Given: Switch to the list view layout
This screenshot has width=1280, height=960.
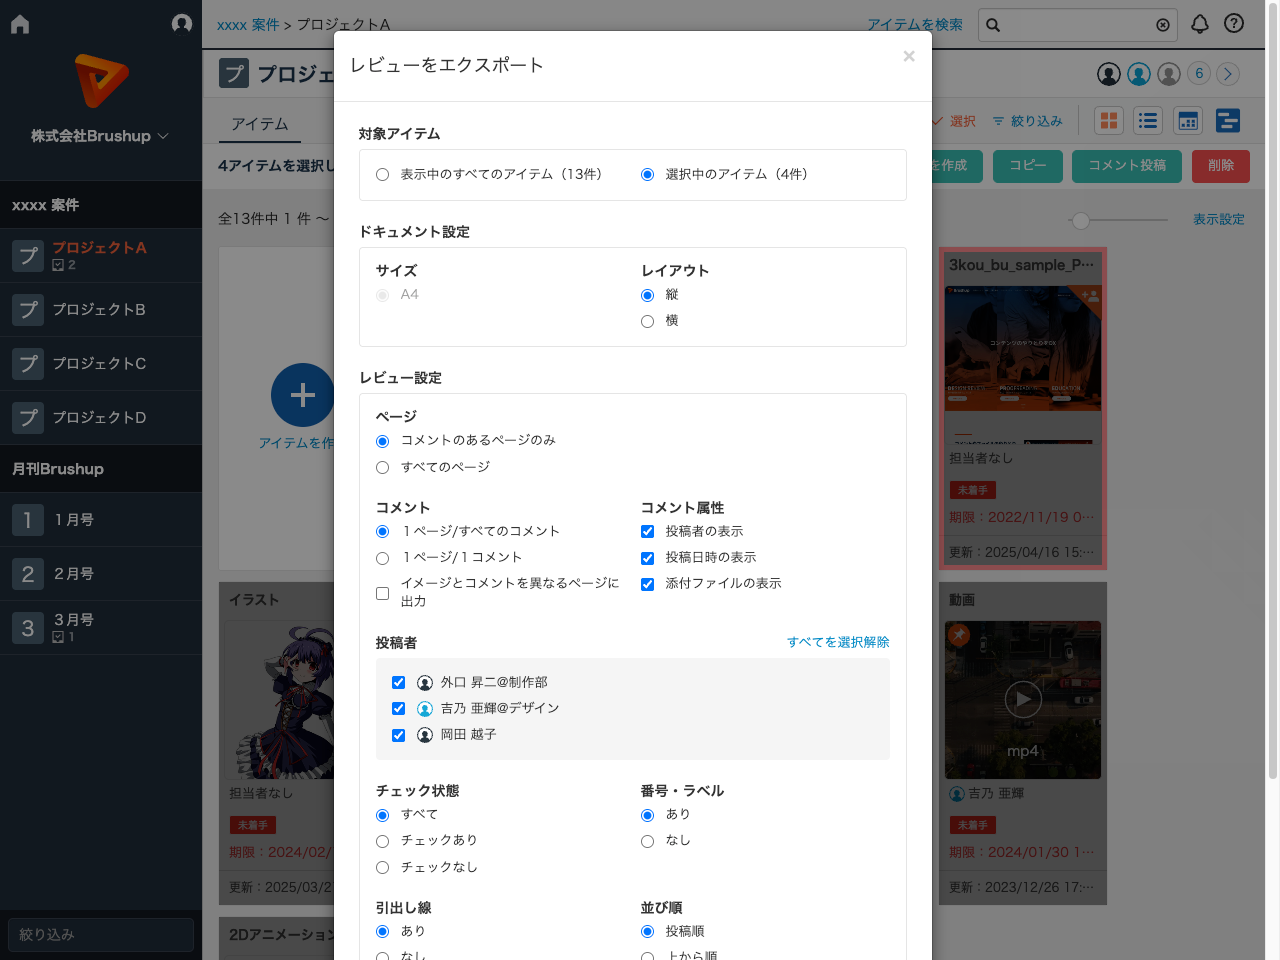Looking at the screenshot, I should (1148, 120).
